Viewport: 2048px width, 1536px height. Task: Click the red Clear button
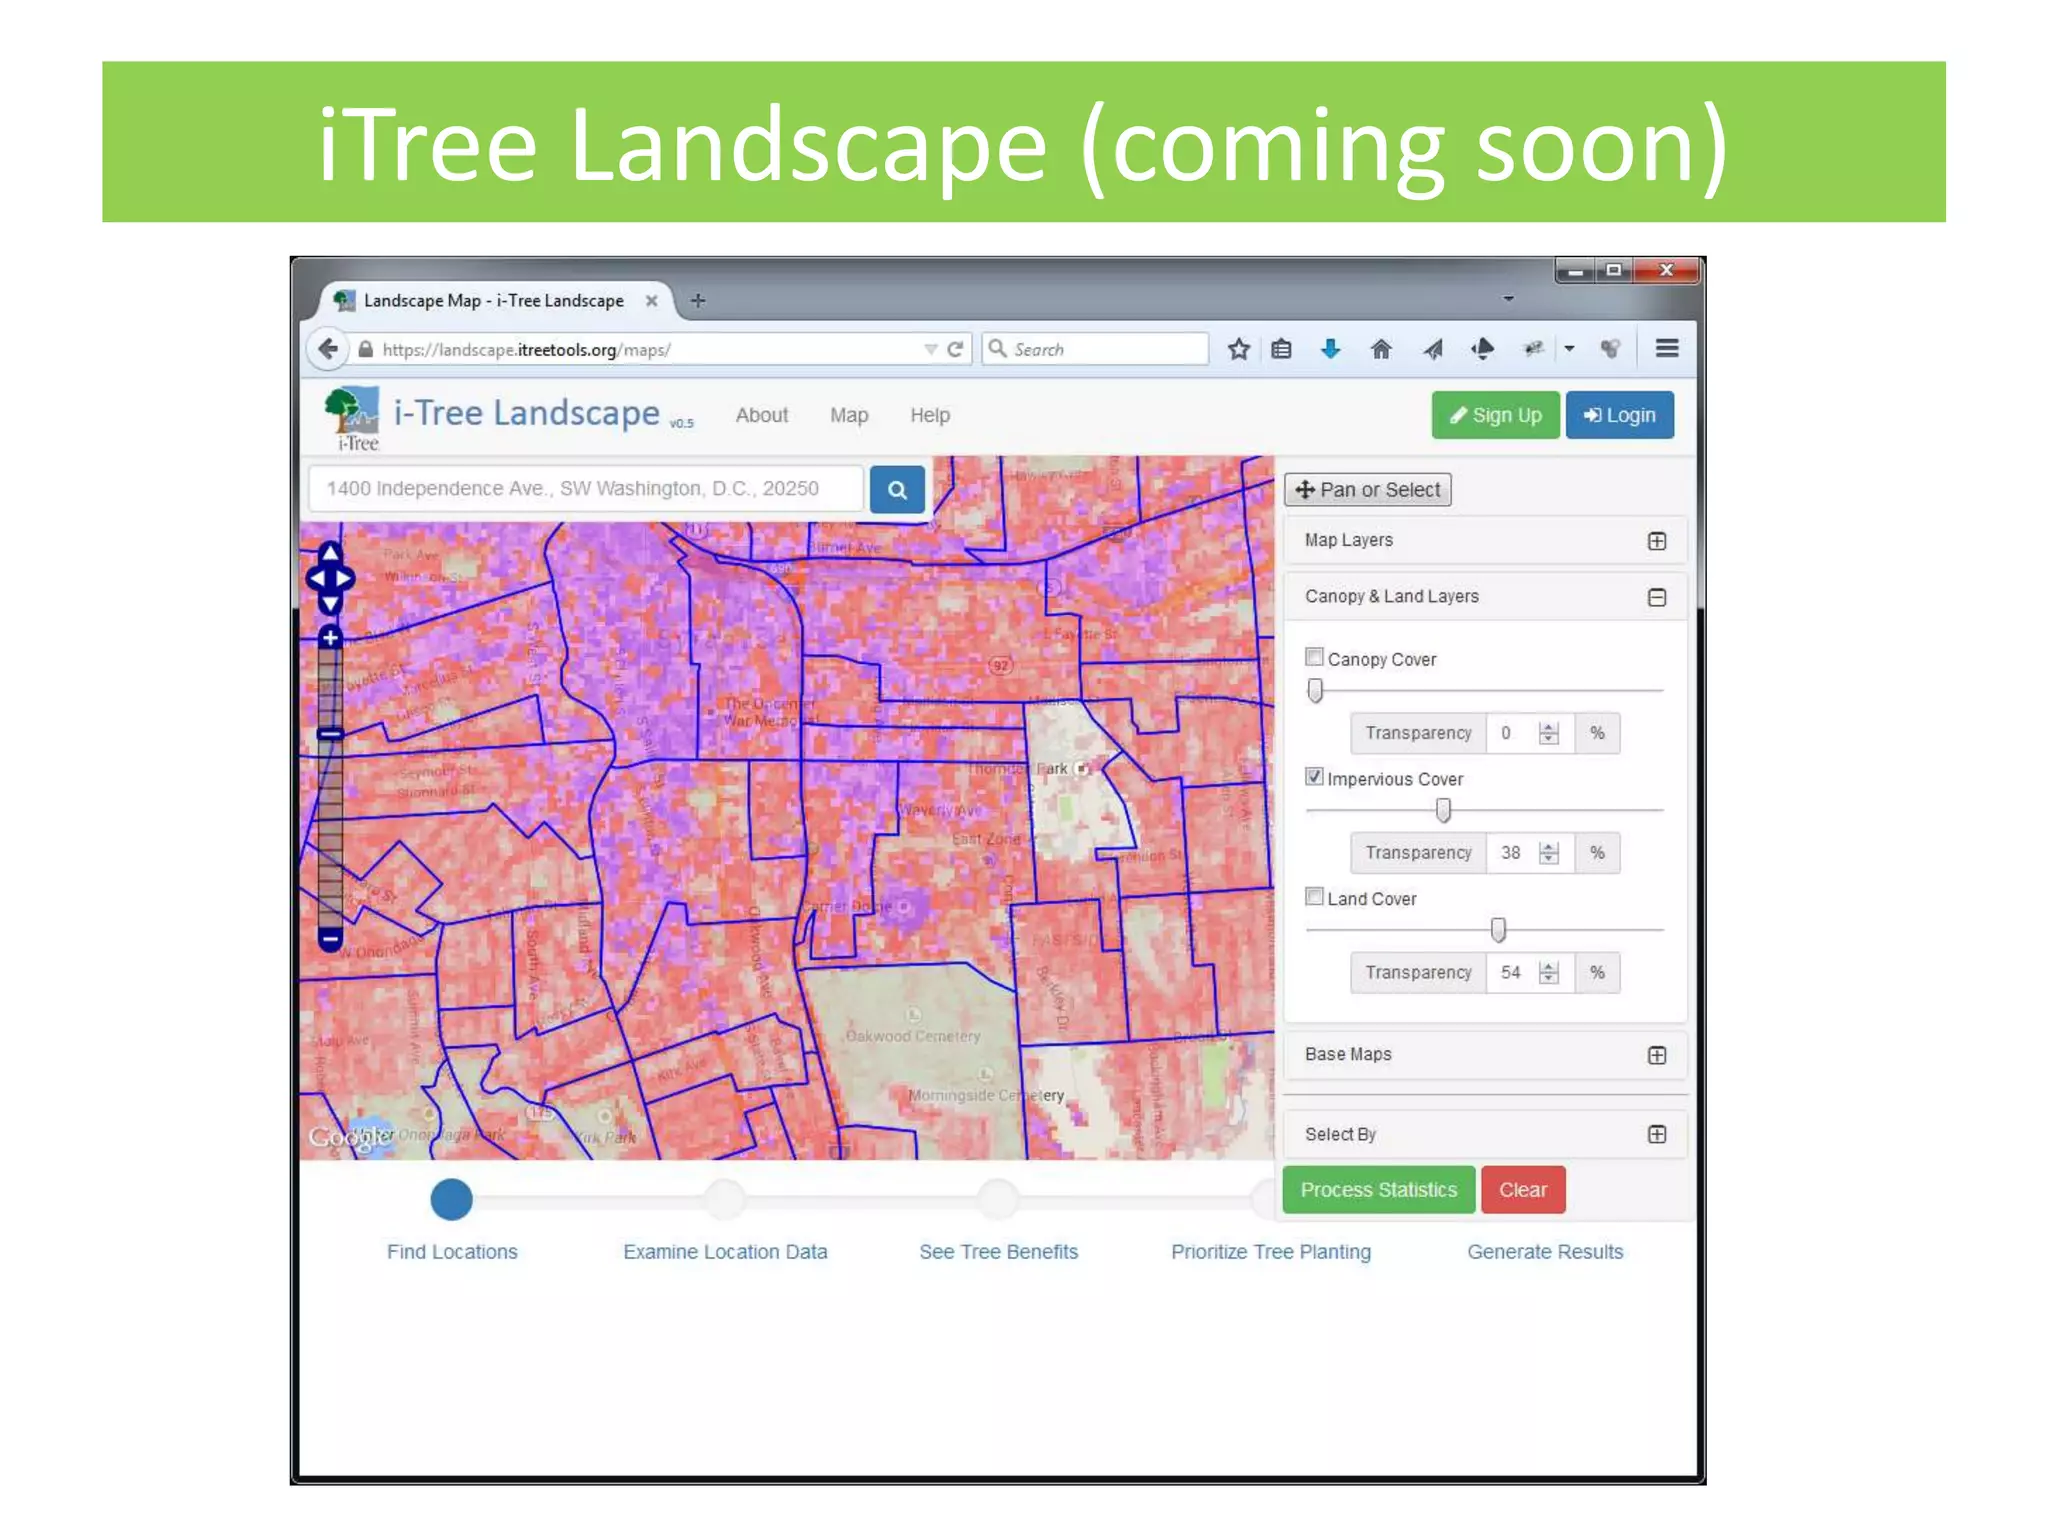1523,1190
